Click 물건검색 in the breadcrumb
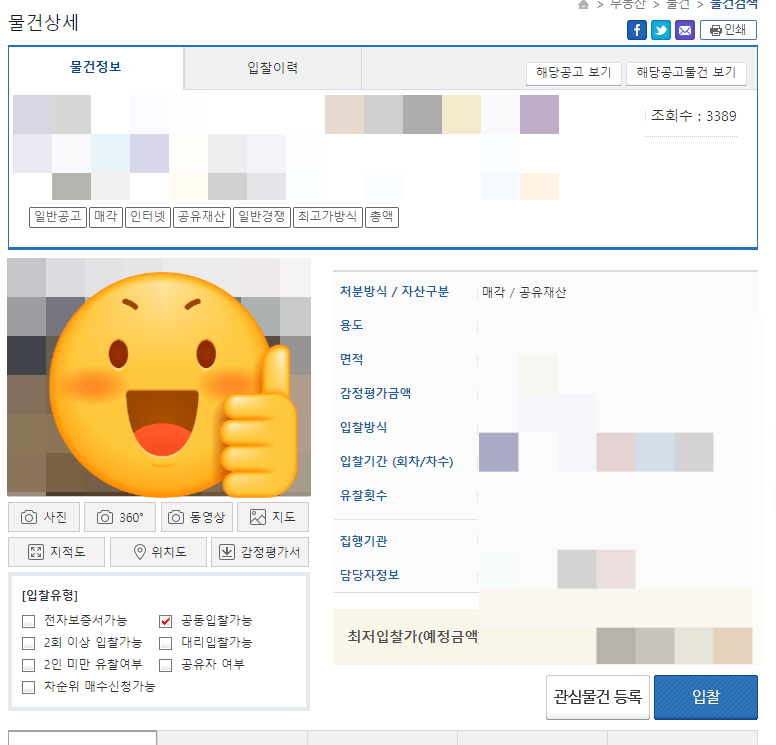 (x=734, y=4)
